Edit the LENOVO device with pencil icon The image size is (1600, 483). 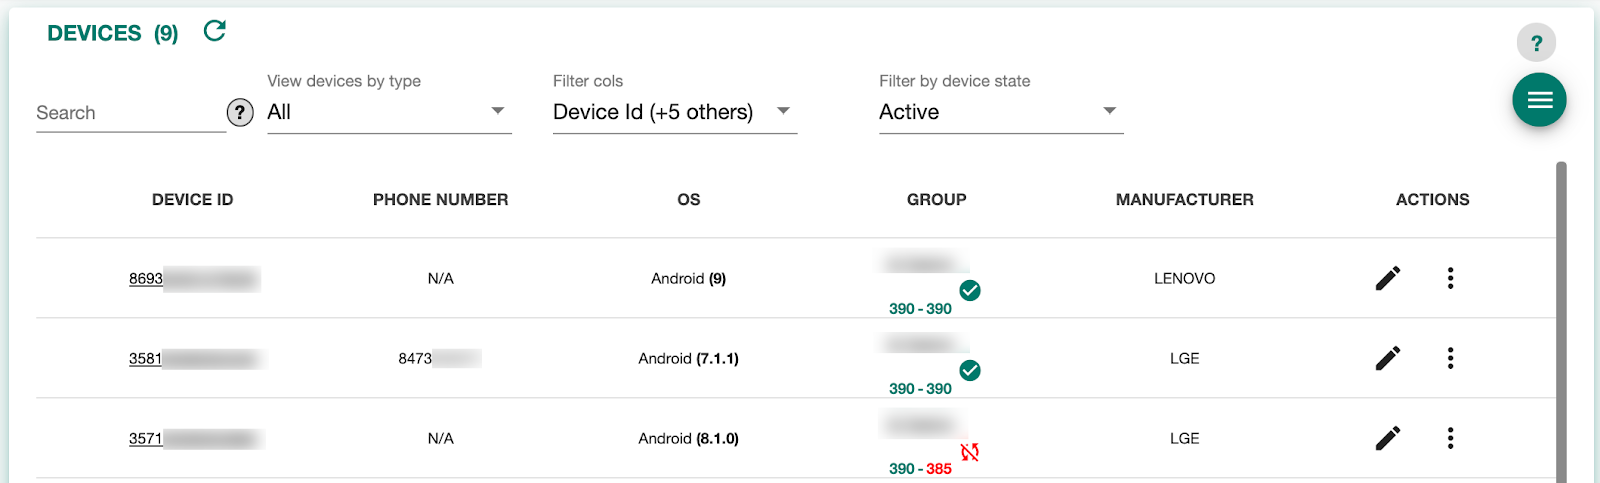(1388, 278)
